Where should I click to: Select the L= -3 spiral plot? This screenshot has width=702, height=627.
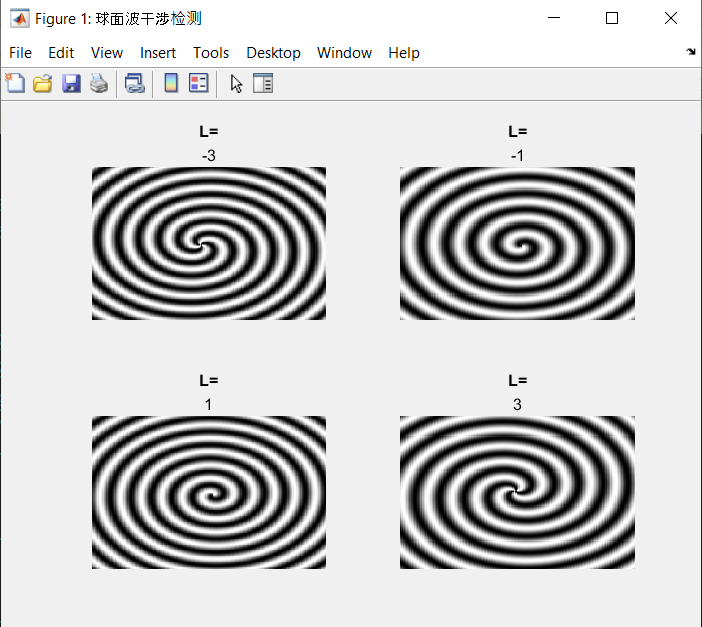(209, 244)
